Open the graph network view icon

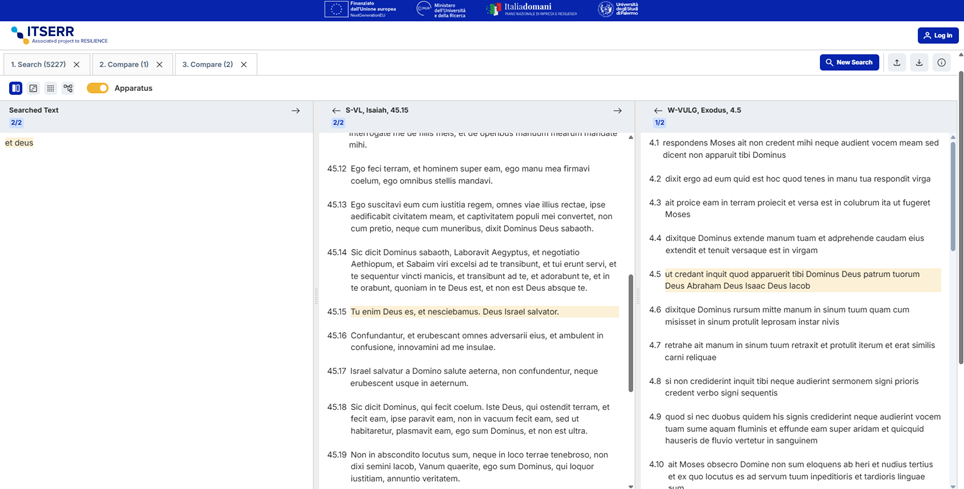tap(68, 88)
